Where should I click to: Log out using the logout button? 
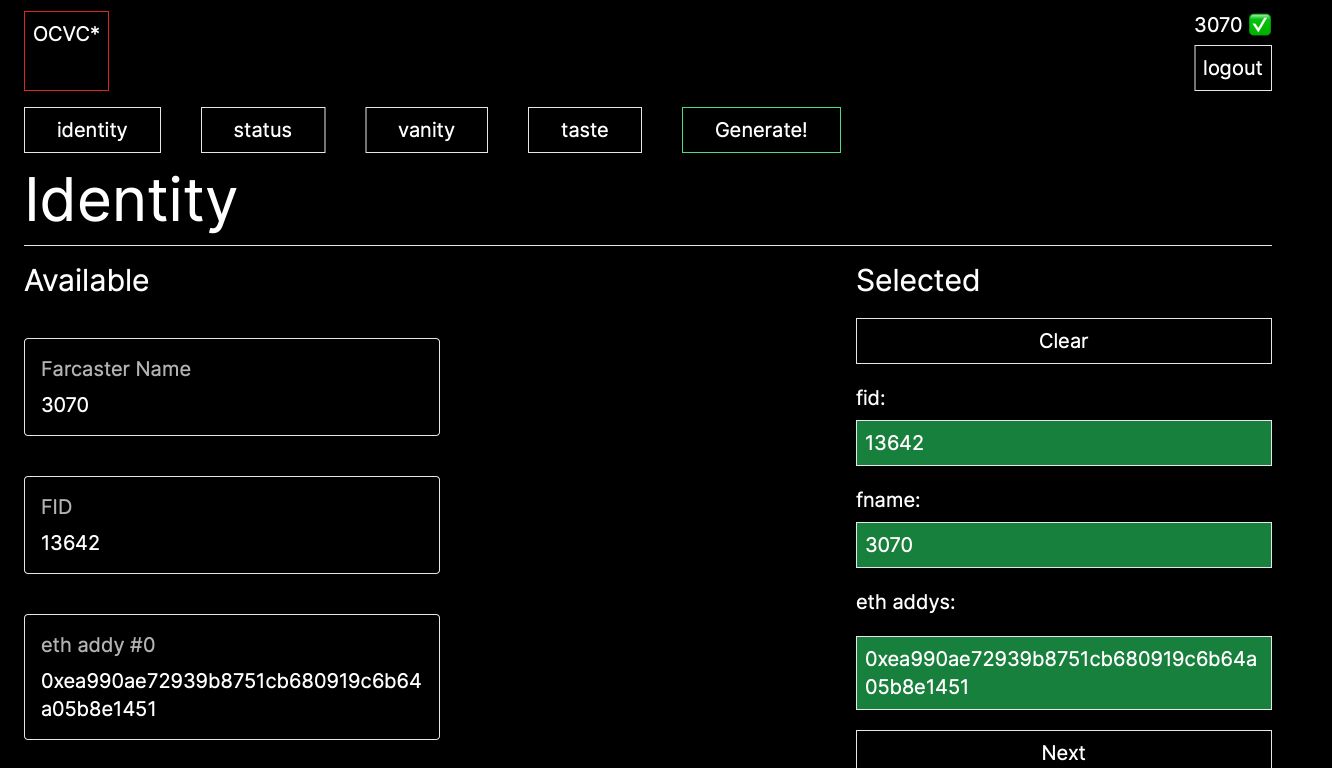pos(1233,68)
